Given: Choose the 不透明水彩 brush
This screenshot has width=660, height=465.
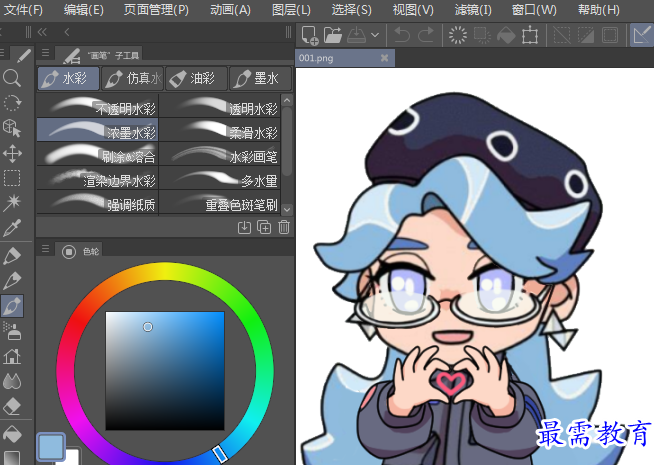Looking at the screenshot, I should coord(97,106).
